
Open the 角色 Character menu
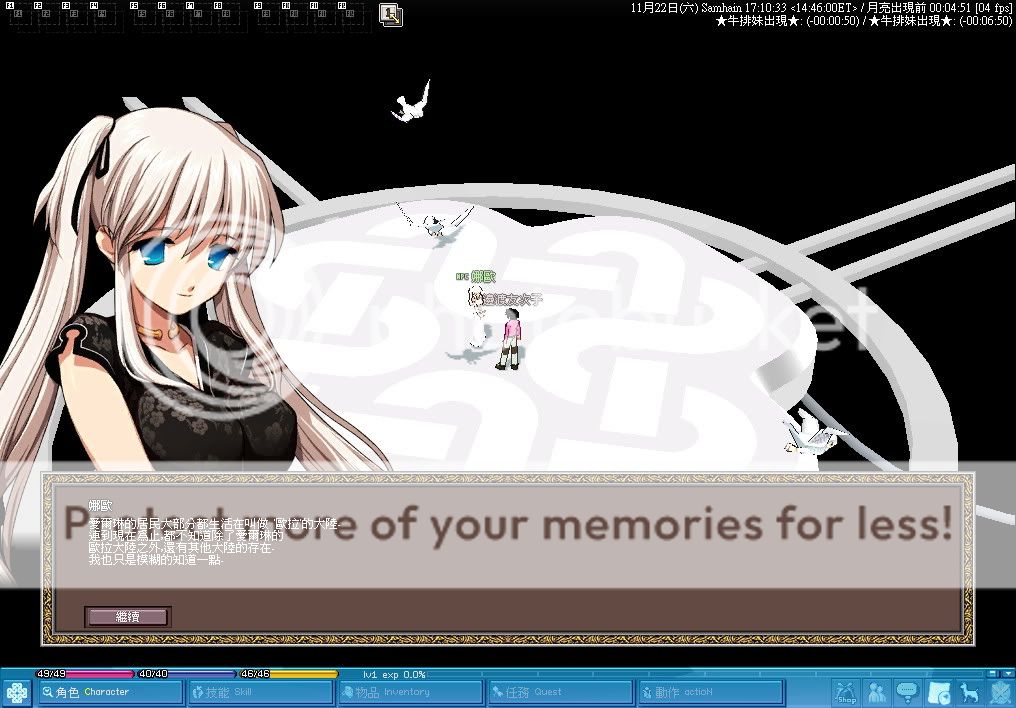click(111, 692)
